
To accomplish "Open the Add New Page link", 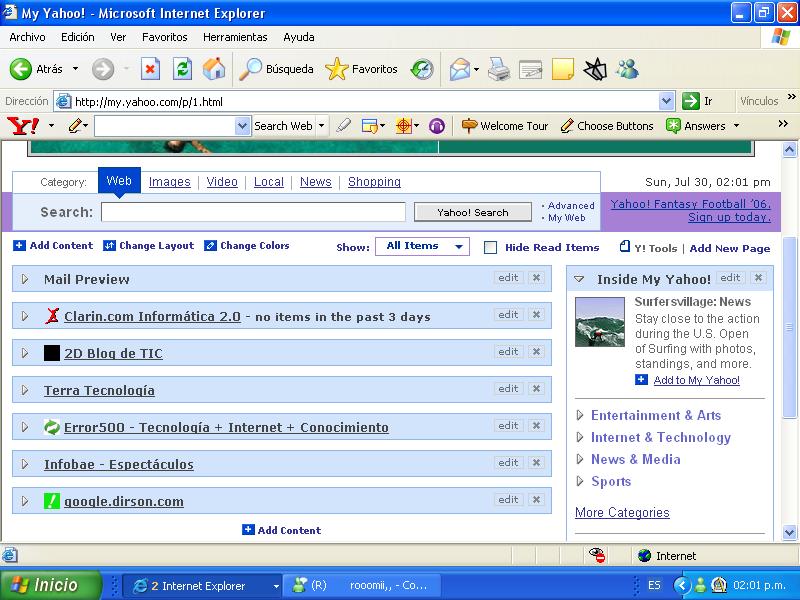I will (x=730, y=248).
